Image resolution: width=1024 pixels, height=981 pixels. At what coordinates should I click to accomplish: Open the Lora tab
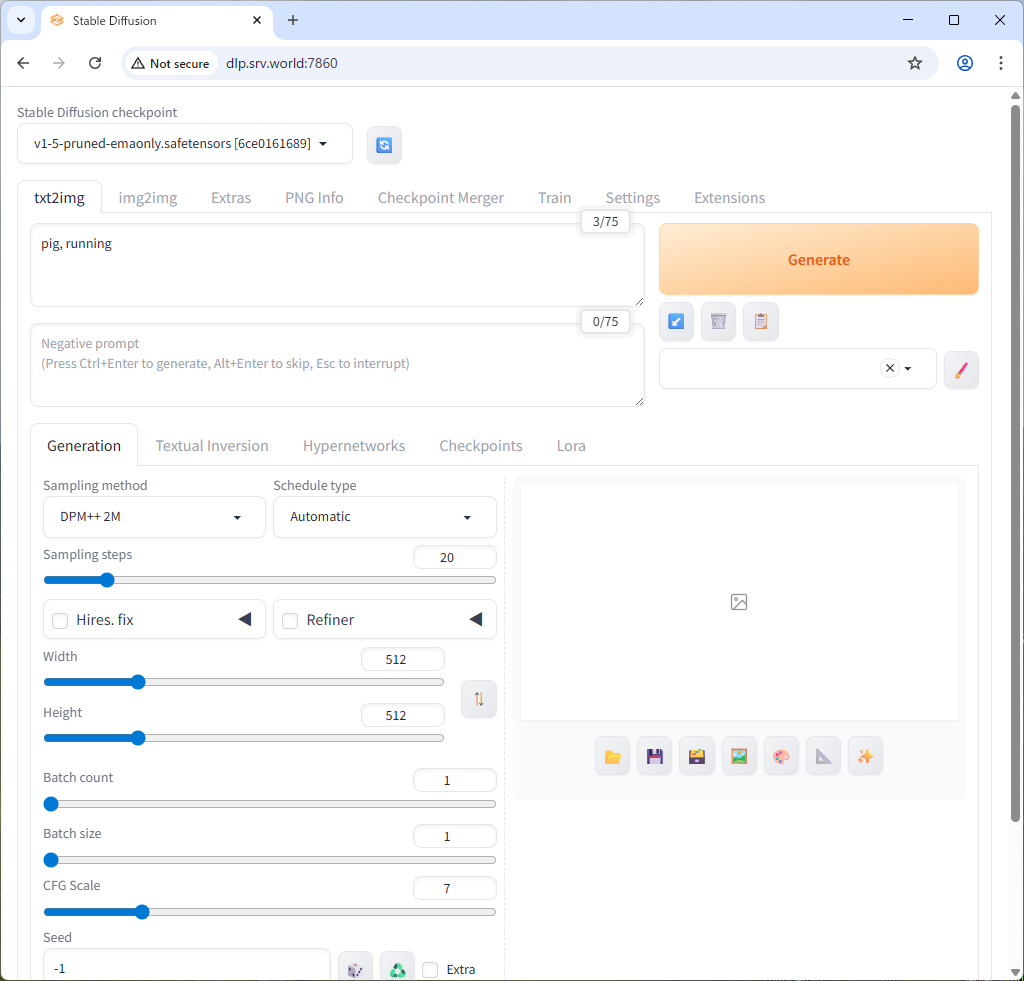[x=571, y=445]
